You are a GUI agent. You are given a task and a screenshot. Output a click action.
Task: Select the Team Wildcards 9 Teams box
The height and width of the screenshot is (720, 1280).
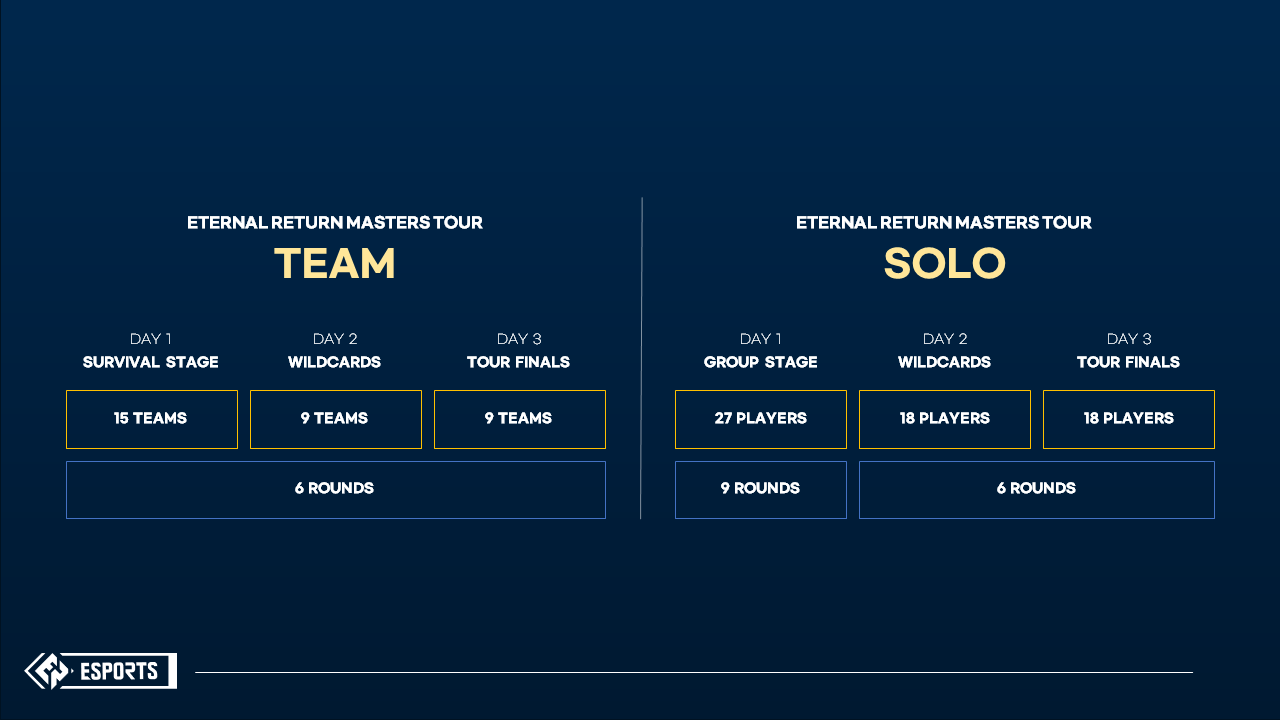[336, 419]
